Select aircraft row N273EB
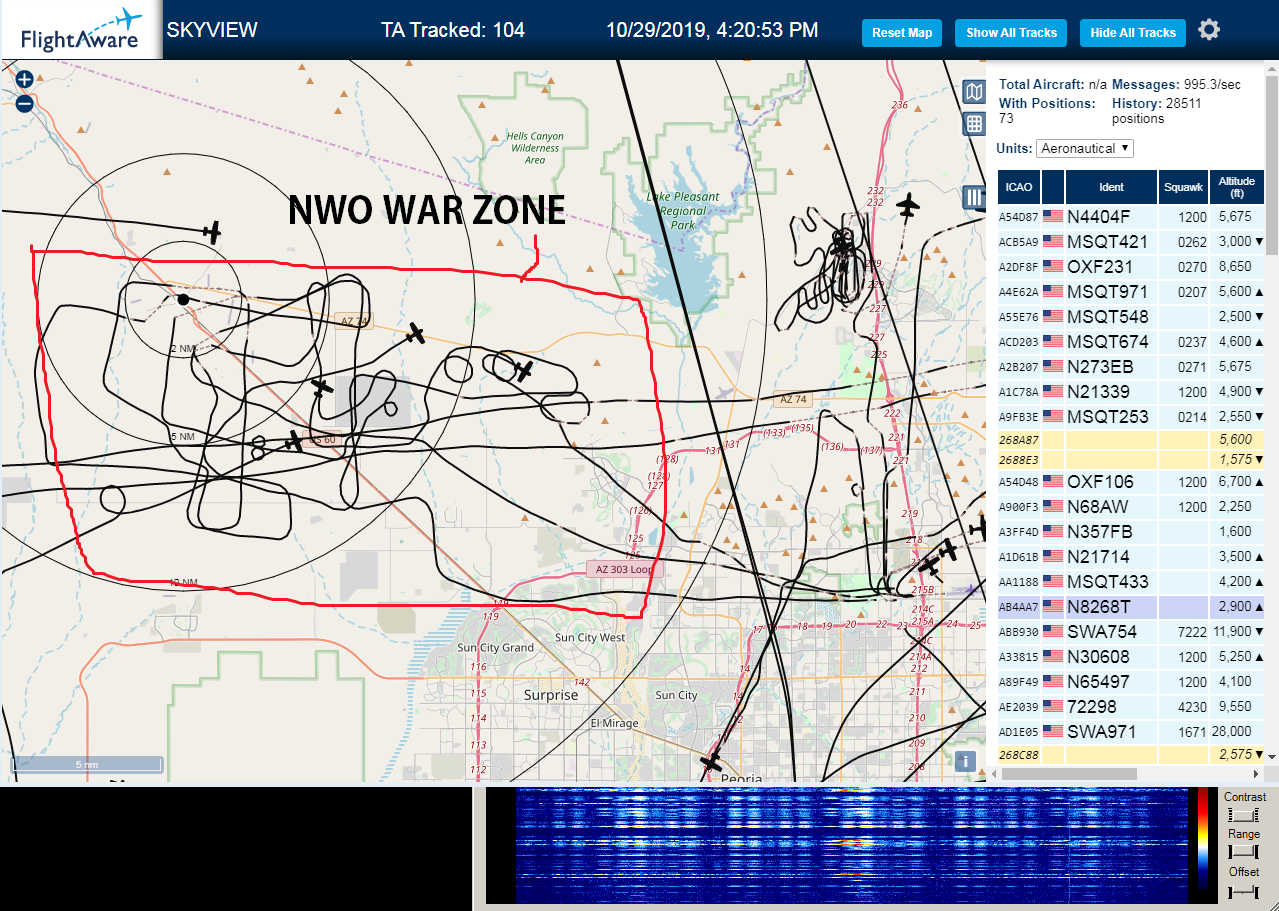 (1131, 367)
